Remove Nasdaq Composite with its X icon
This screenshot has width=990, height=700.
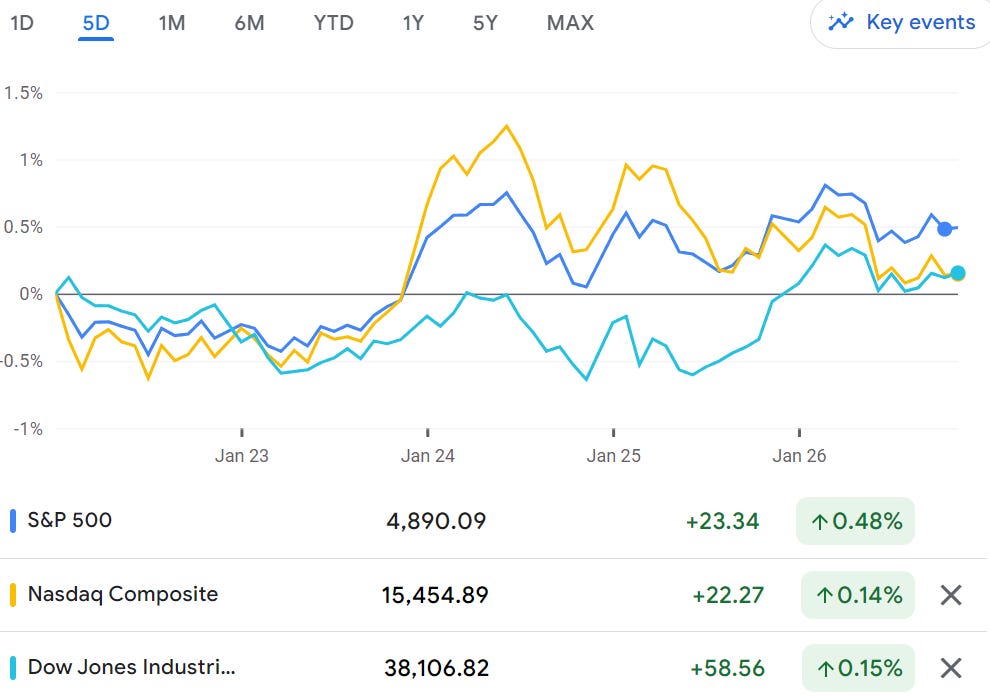click(x=951, y=595)
